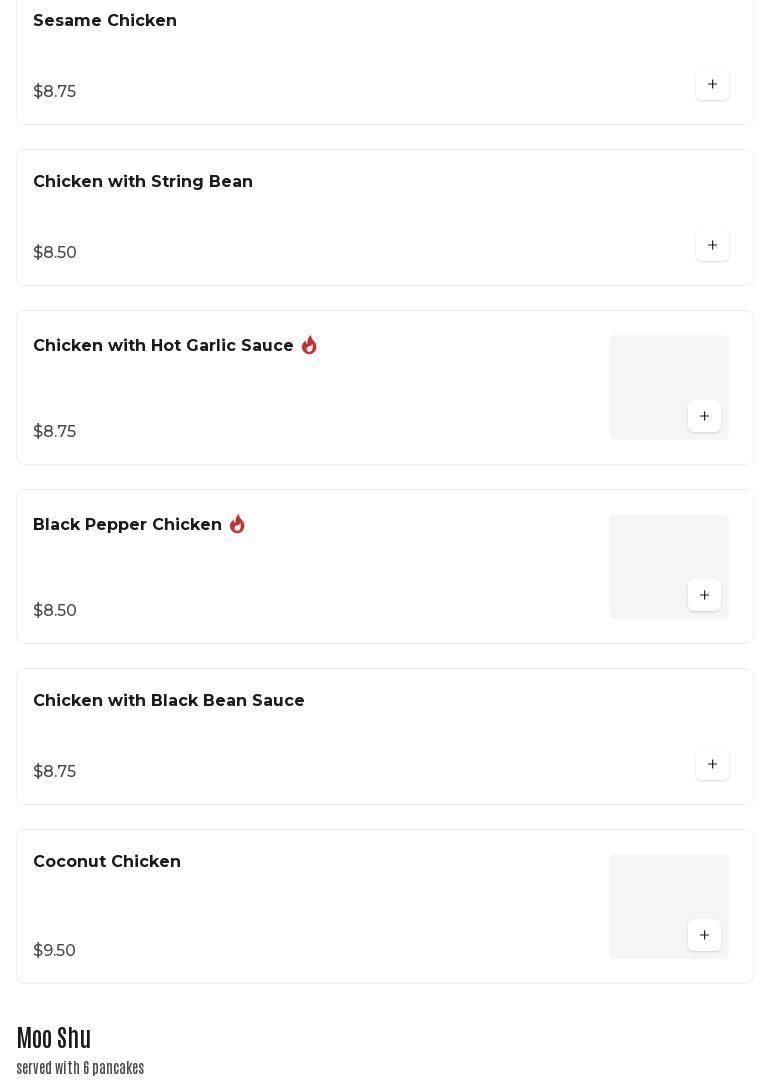Open Black Pepper Chicken title text
The width and height of the screenshot is (770, 1088).
pyautogui.click(x=127, y=524)
